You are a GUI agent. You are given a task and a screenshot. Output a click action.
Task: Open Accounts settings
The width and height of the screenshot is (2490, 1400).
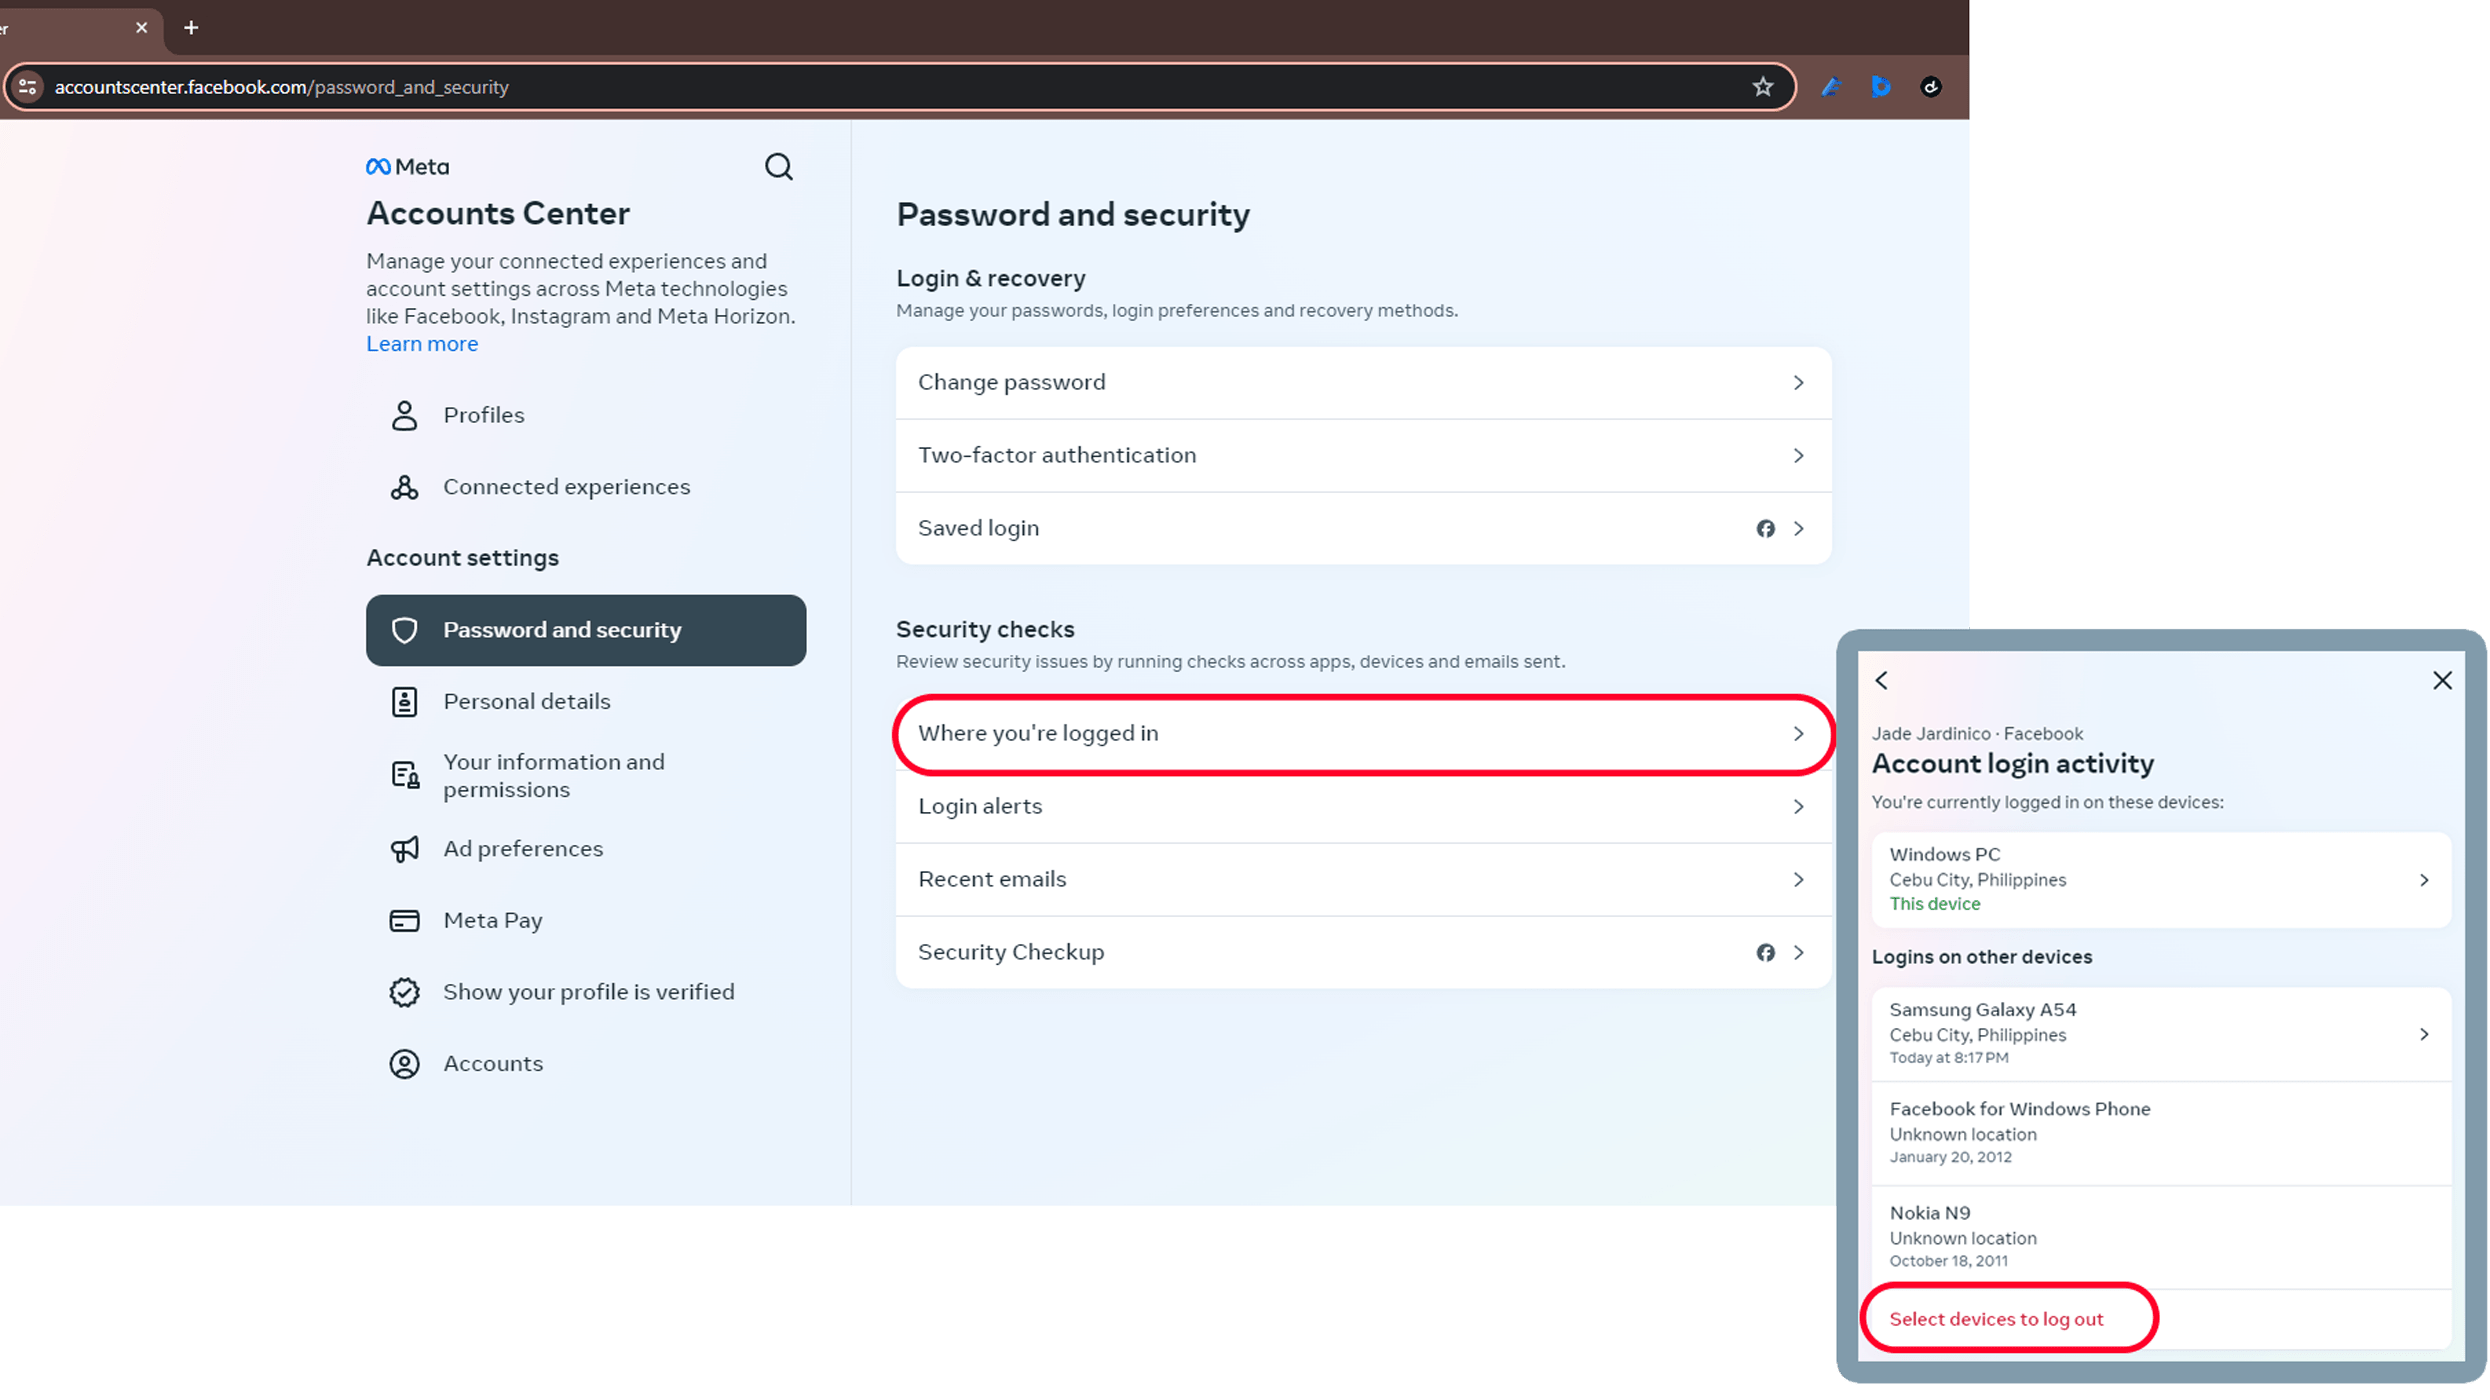(493, 1063)
